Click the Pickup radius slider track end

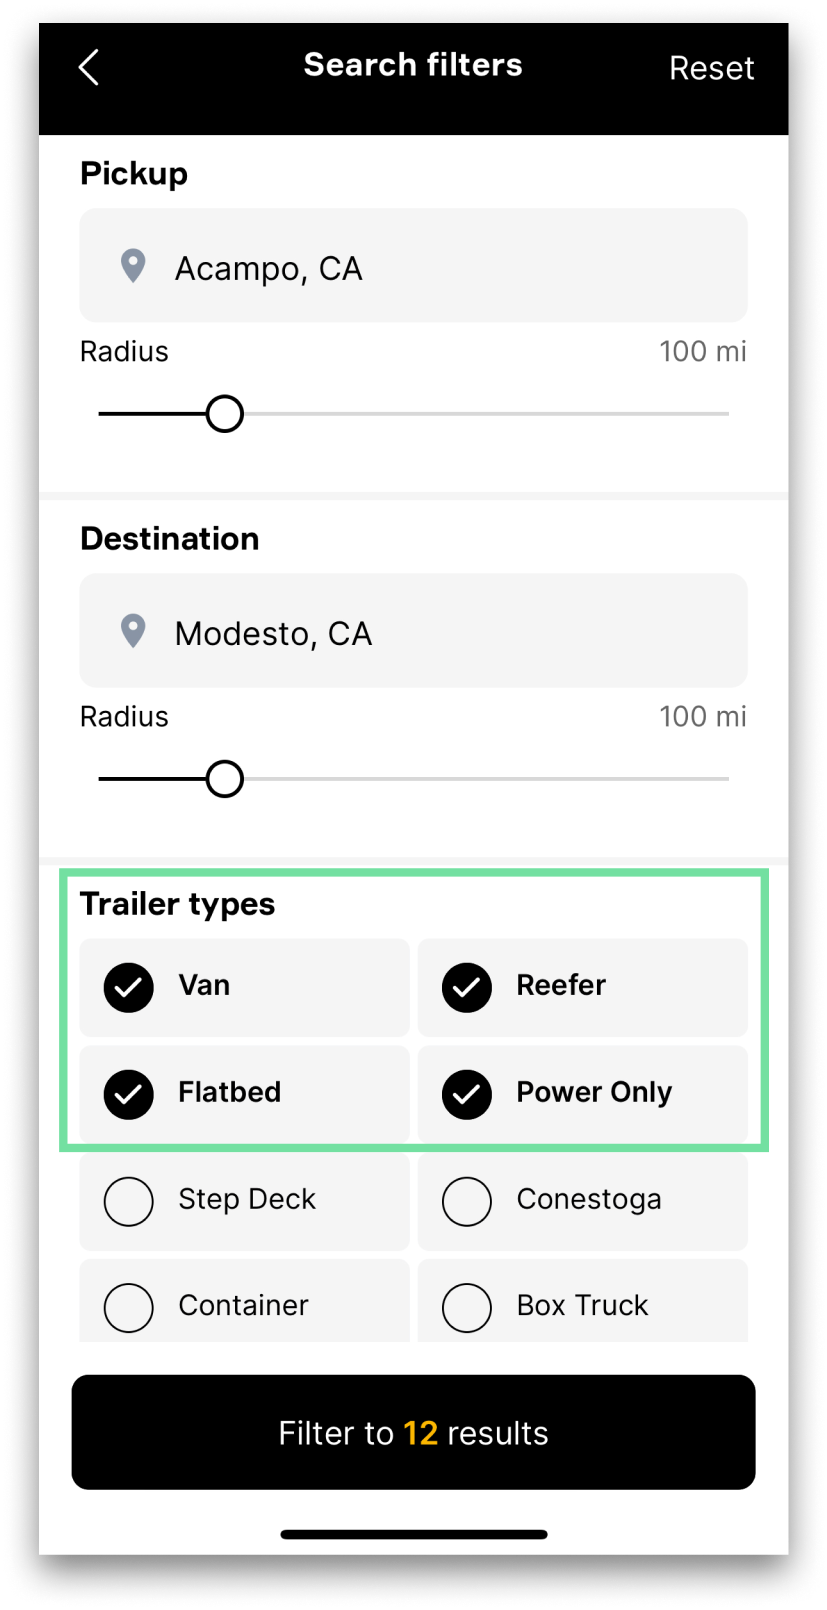tap(725, 413)
